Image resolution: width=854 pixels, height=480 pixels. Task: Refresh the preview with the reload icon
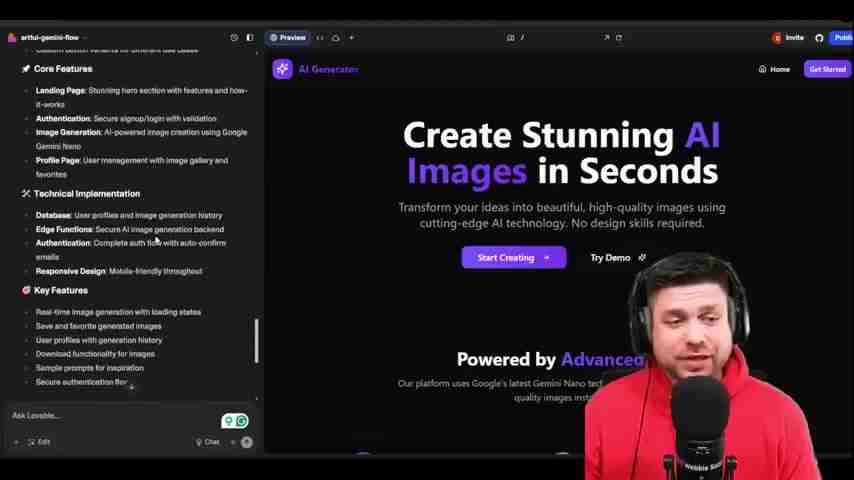[619, 38]
